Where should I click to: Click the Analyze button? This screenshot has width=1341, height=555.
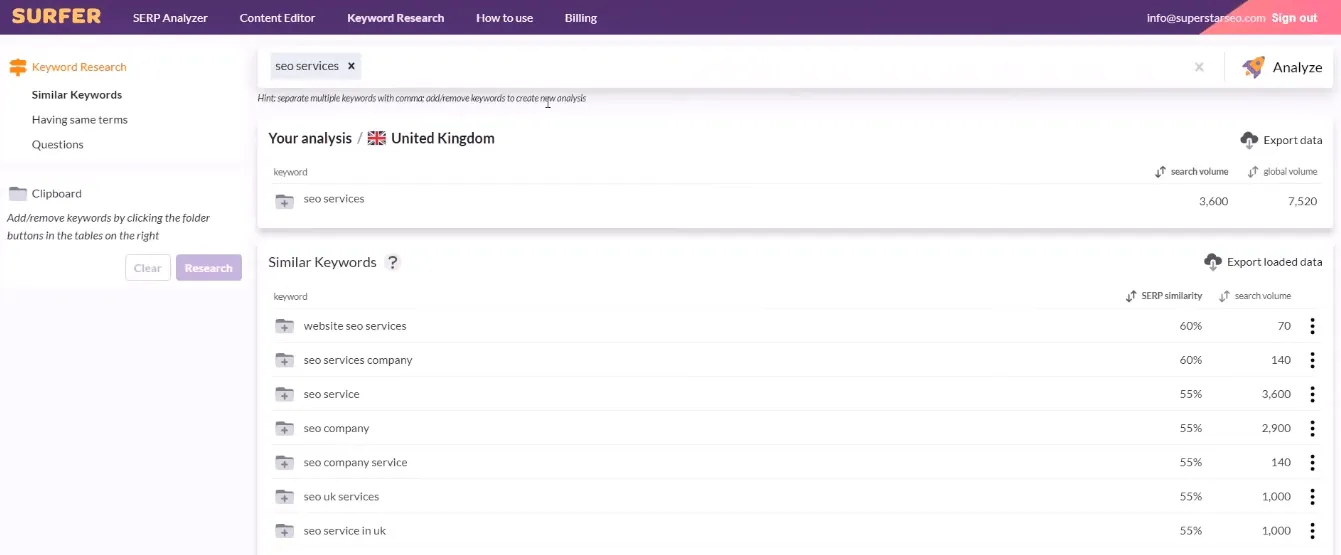pyautogui.click(x=1282, y=67)
